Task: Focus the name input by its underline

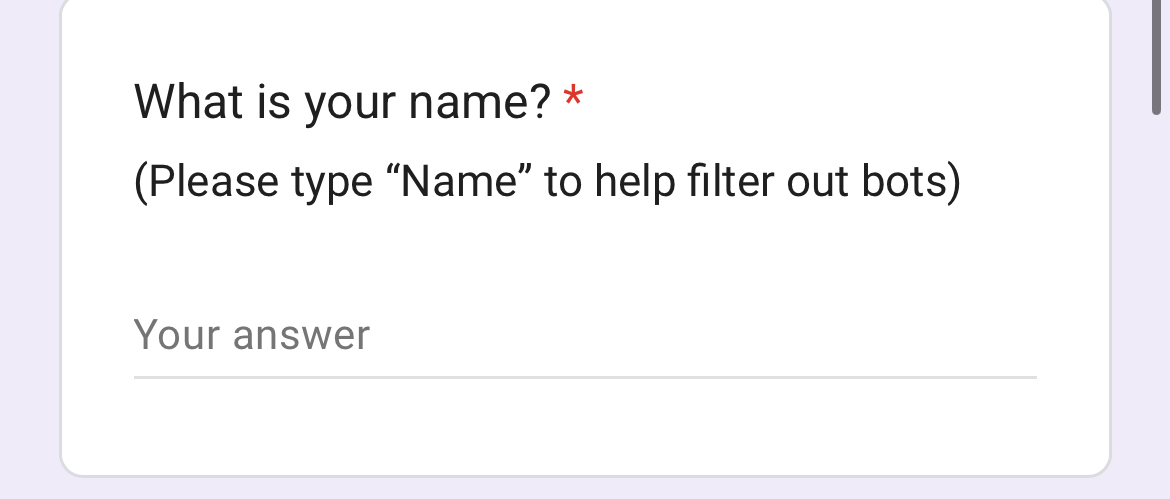Action: (x=584, y=376)
